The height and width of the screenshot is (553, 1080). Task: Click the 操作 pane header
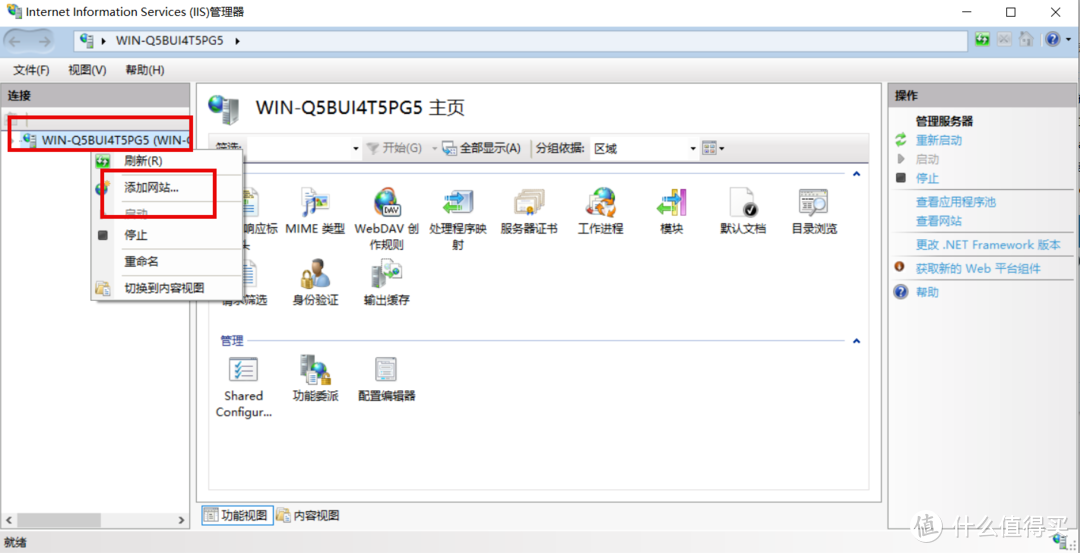point(983,96)
